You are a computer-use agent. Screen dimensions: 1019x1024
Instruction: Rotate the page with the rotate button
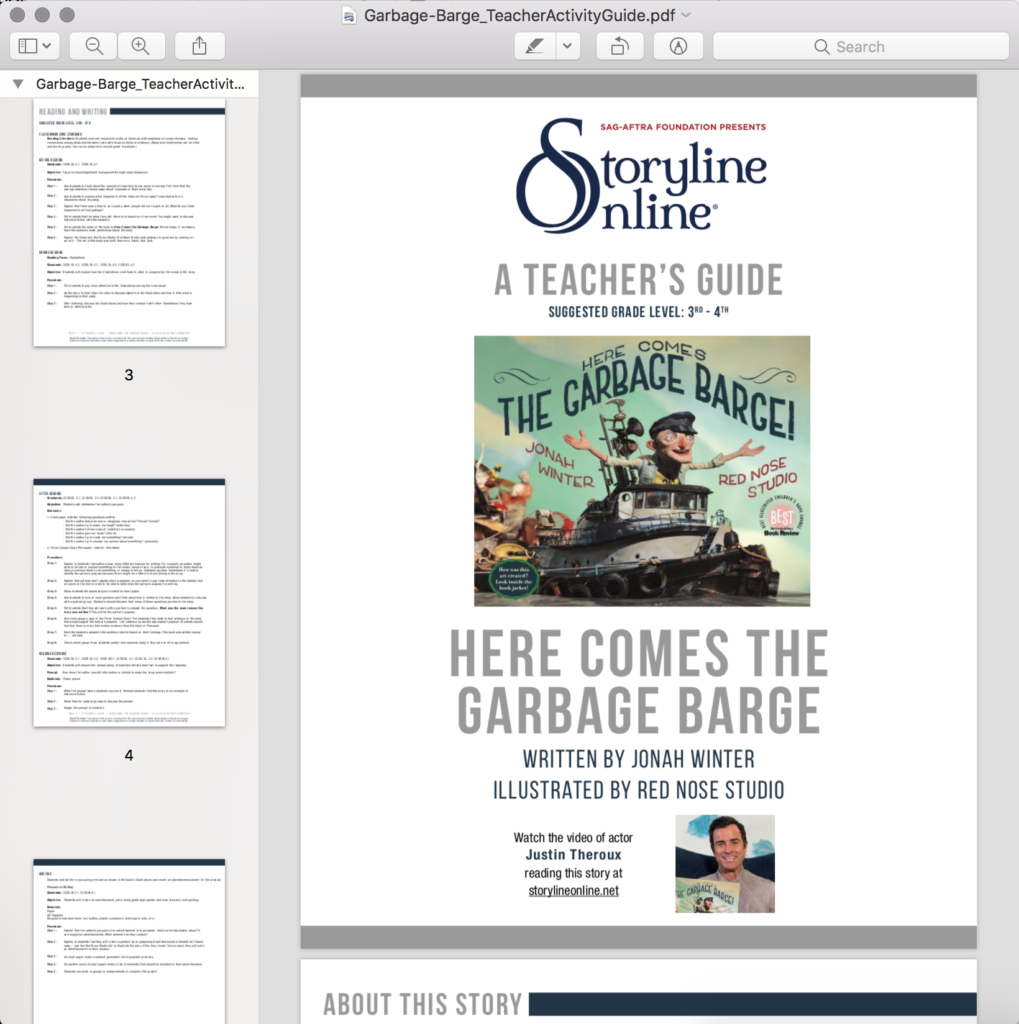tap(619, 46)
